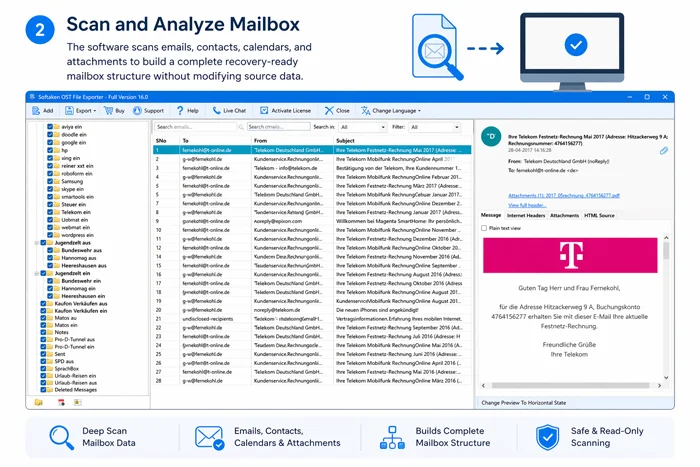Collapse the 'Jugendzeit ein' tree node

[37, 273]
